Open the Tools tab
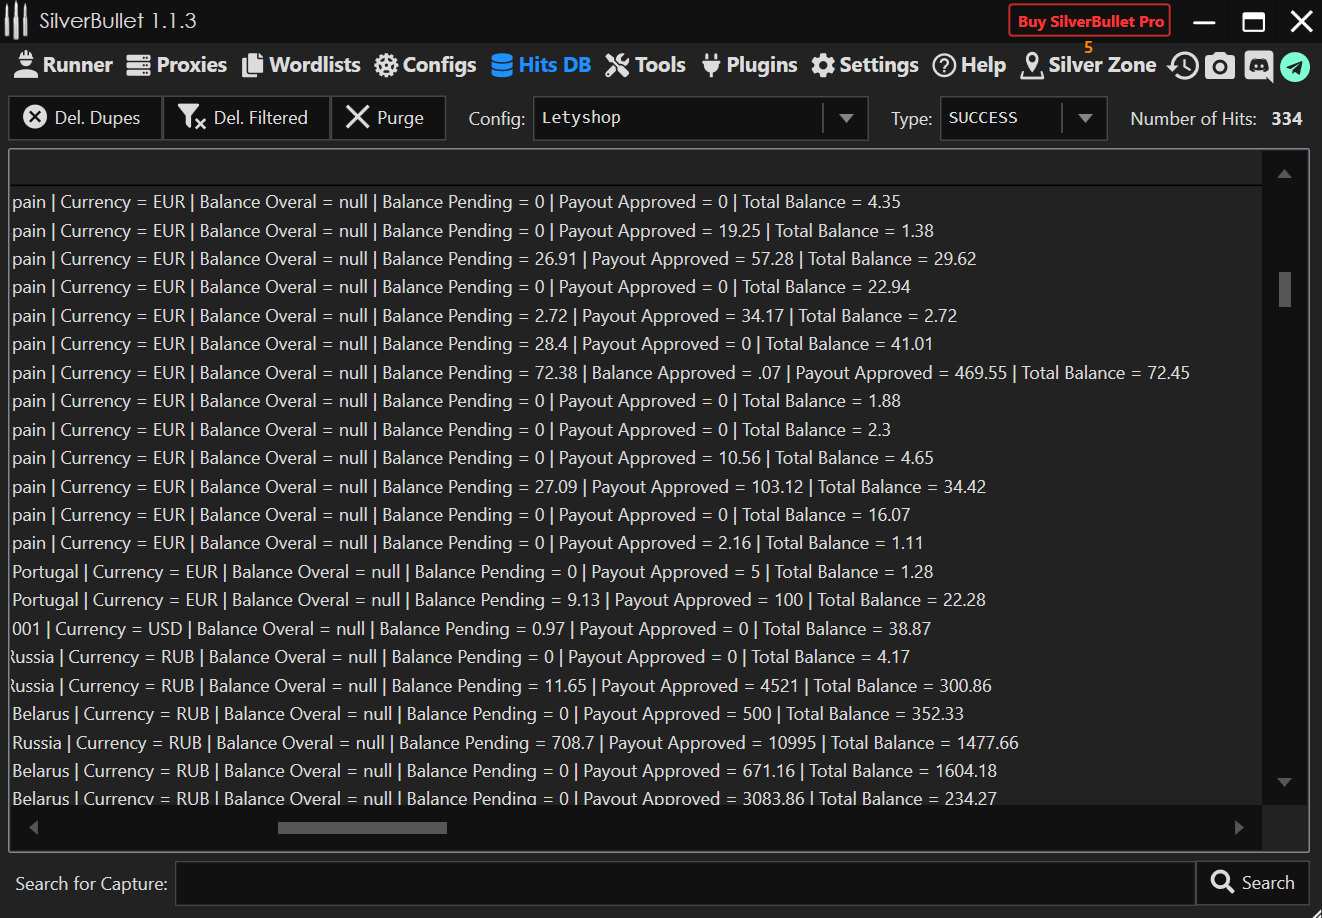1322x918 pixels. coord(646,65)
